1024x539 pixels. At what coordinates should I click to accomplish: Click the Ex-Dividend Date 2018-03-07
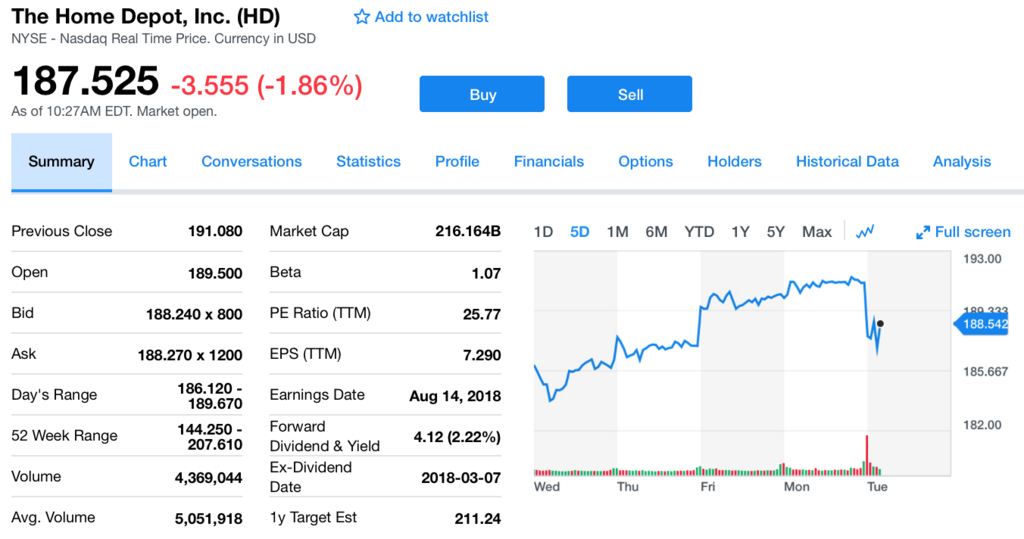tap(461, 478)
